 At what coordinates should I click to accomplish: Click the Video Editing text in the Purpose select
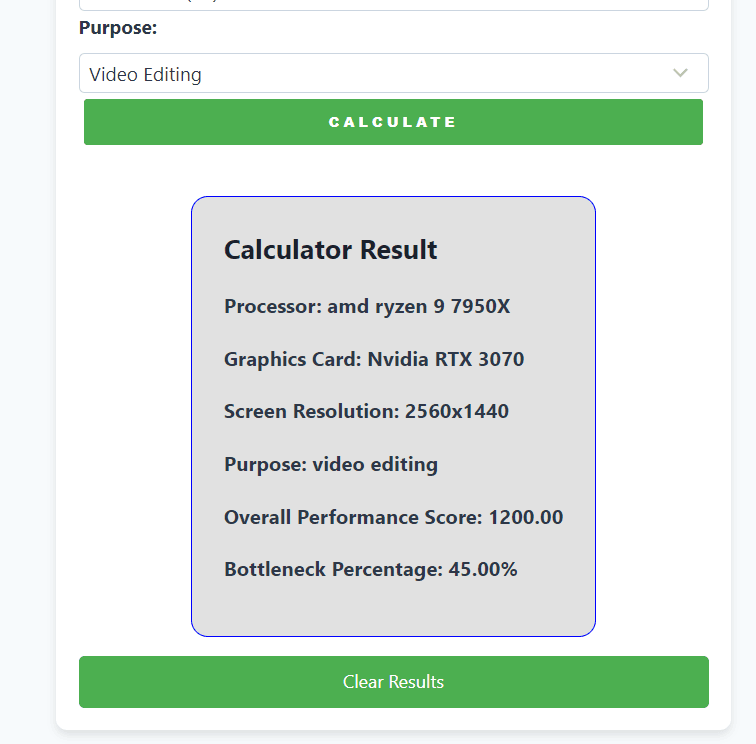pos(145,75)
